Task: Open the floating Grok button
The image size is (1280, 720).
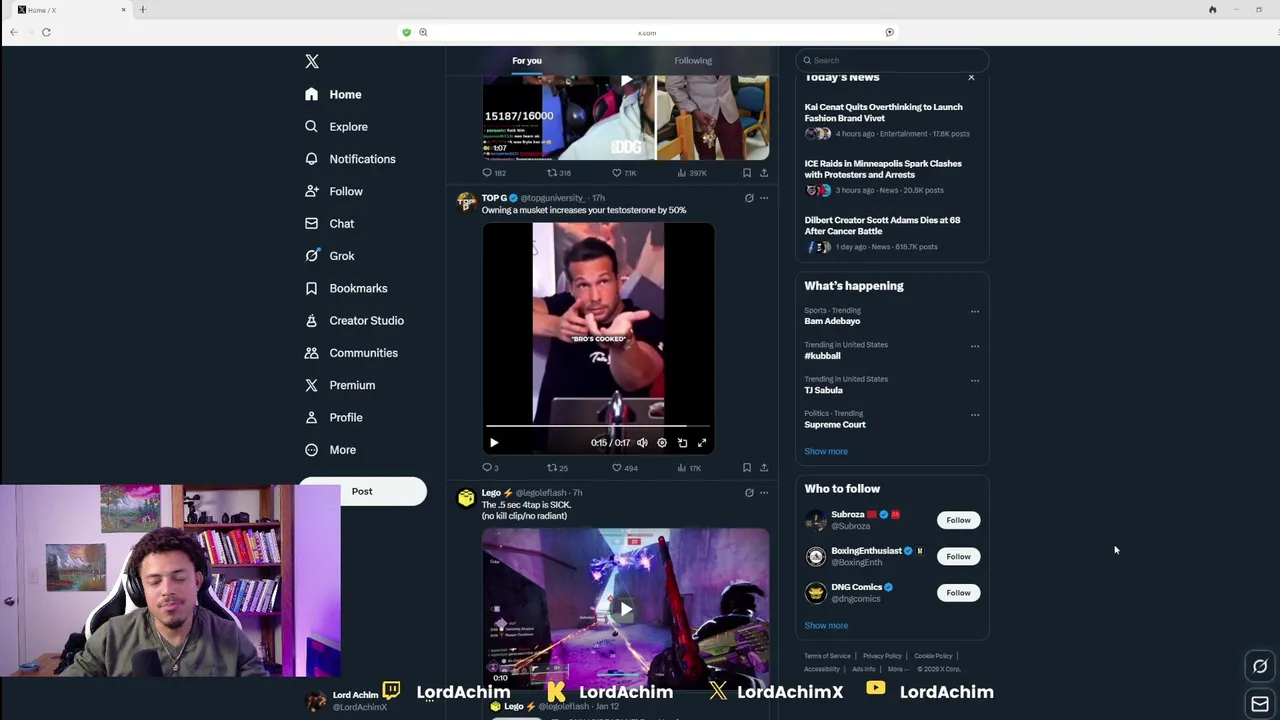Action: point(1260,667)
